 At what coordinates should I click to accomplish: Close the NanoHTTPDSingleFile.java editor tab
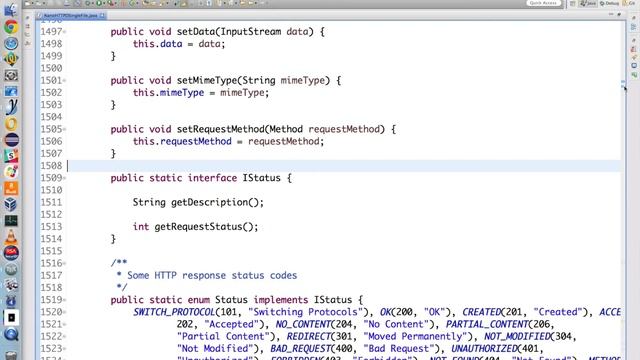(x=102, y=16)
